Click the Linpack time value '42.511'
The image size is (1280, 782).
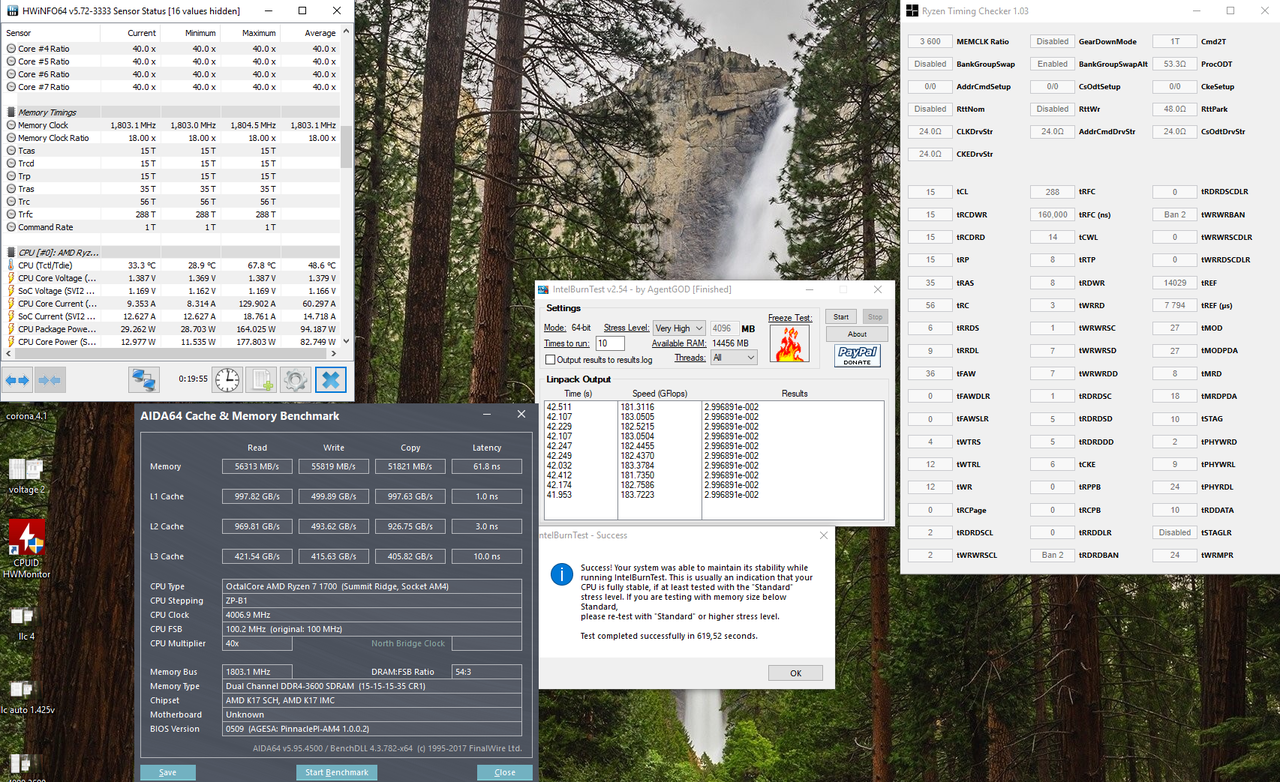[559, 407]
